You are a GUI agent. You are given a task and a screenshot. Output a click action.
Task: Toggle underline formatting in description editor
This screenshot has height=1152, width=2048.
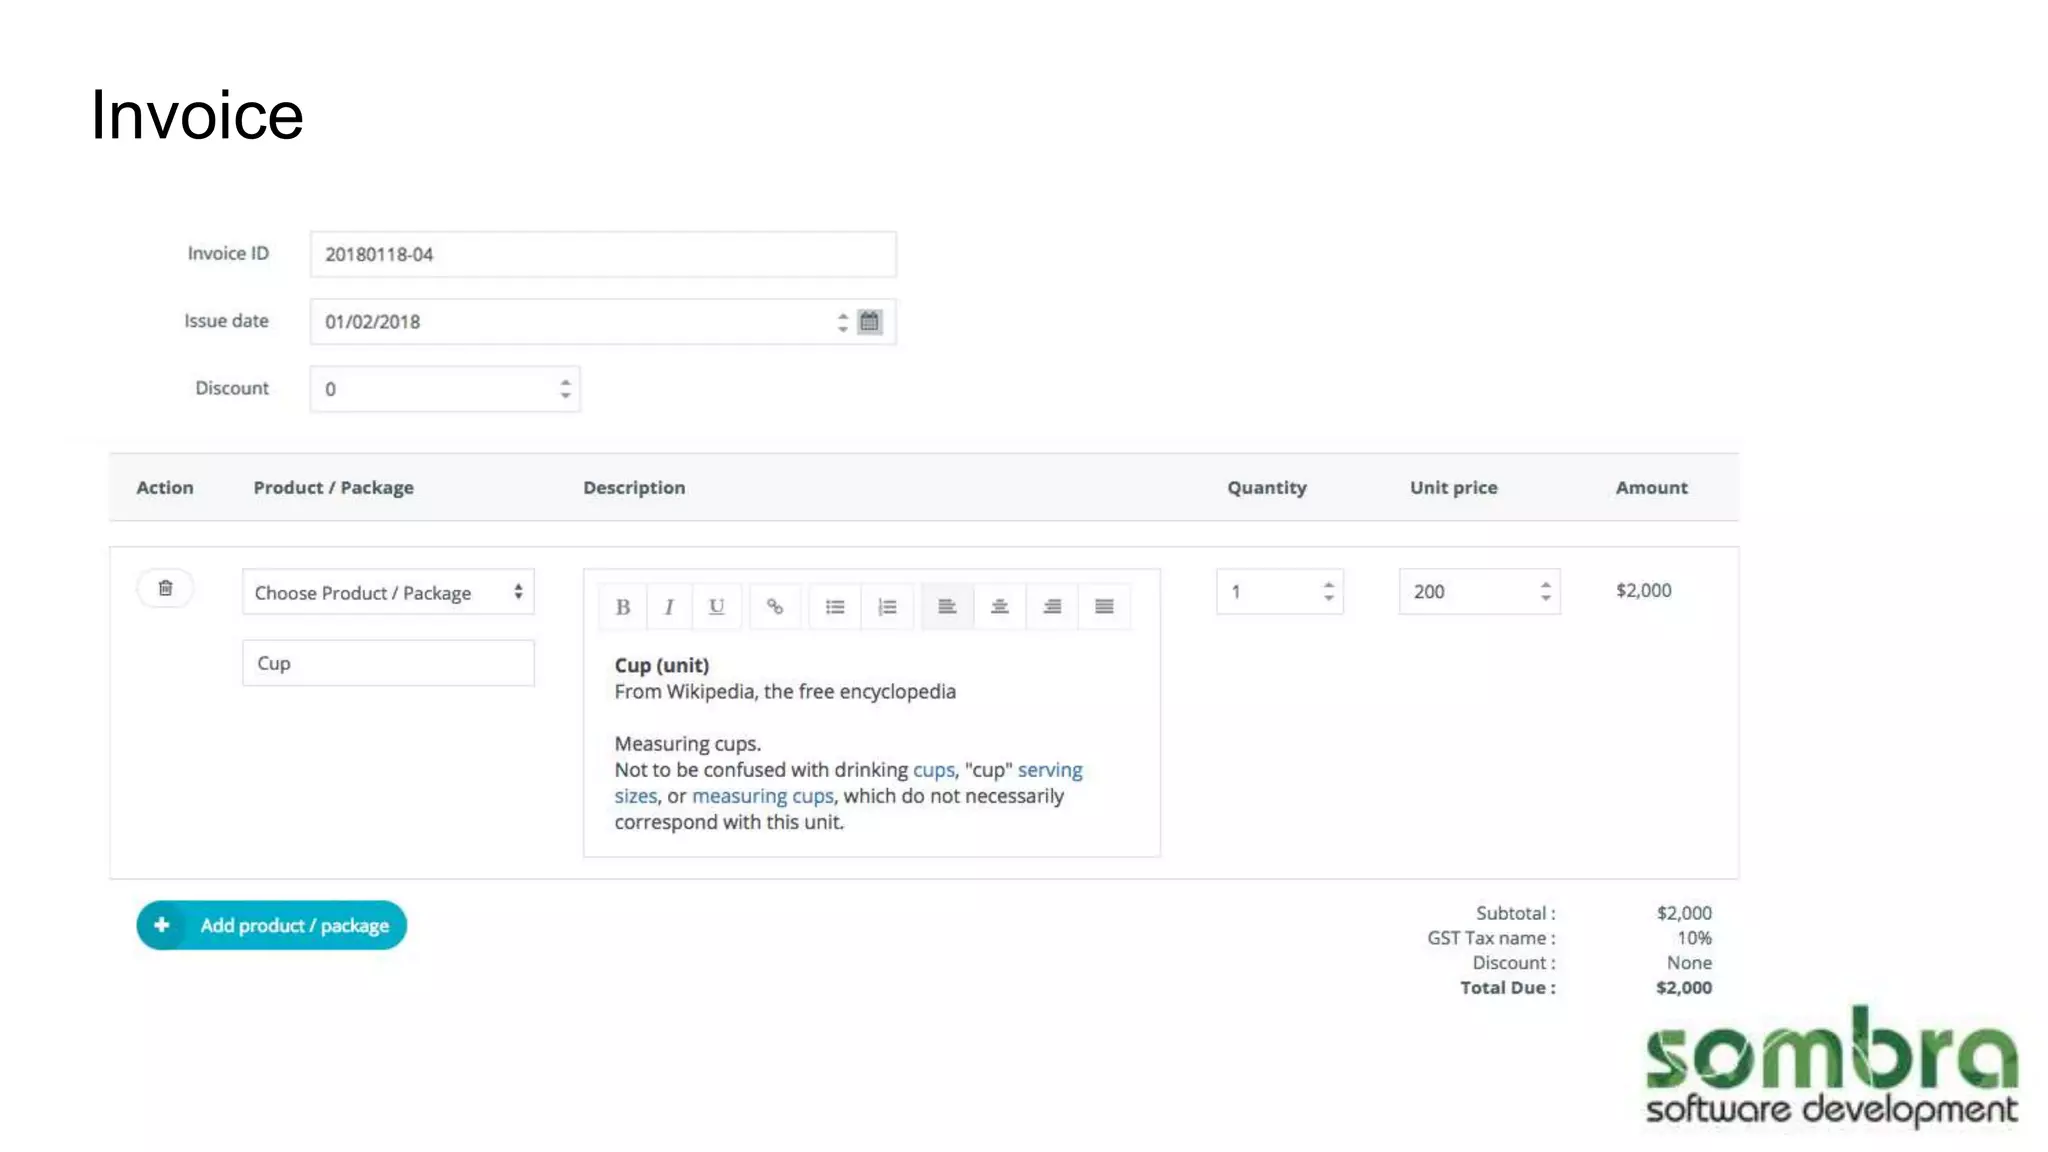click(716, 607)
